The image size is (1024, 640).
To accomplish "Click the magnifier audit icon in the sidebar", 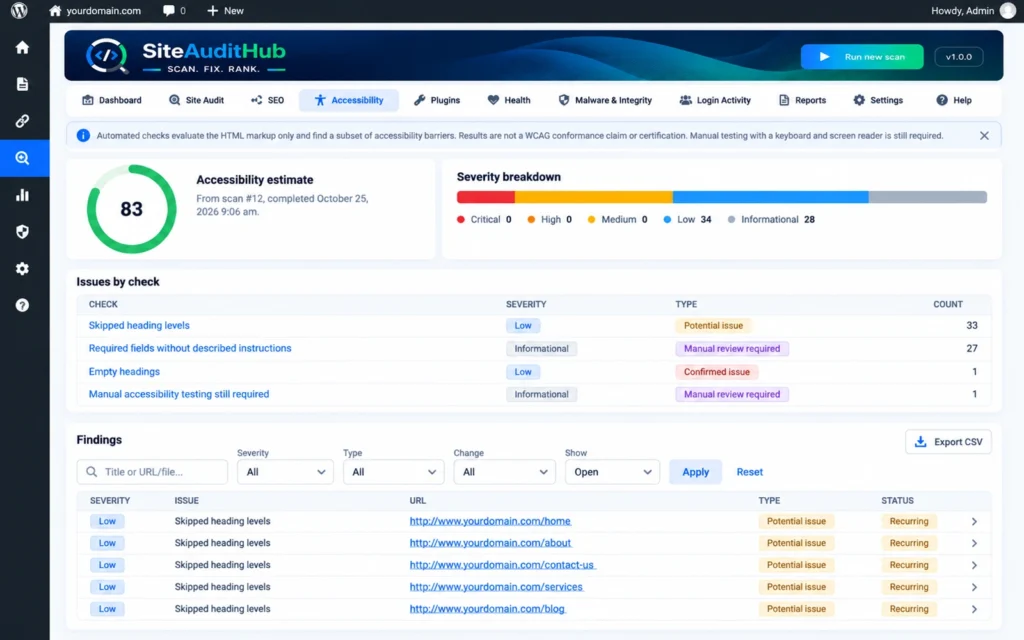I will tap(22, 158).
